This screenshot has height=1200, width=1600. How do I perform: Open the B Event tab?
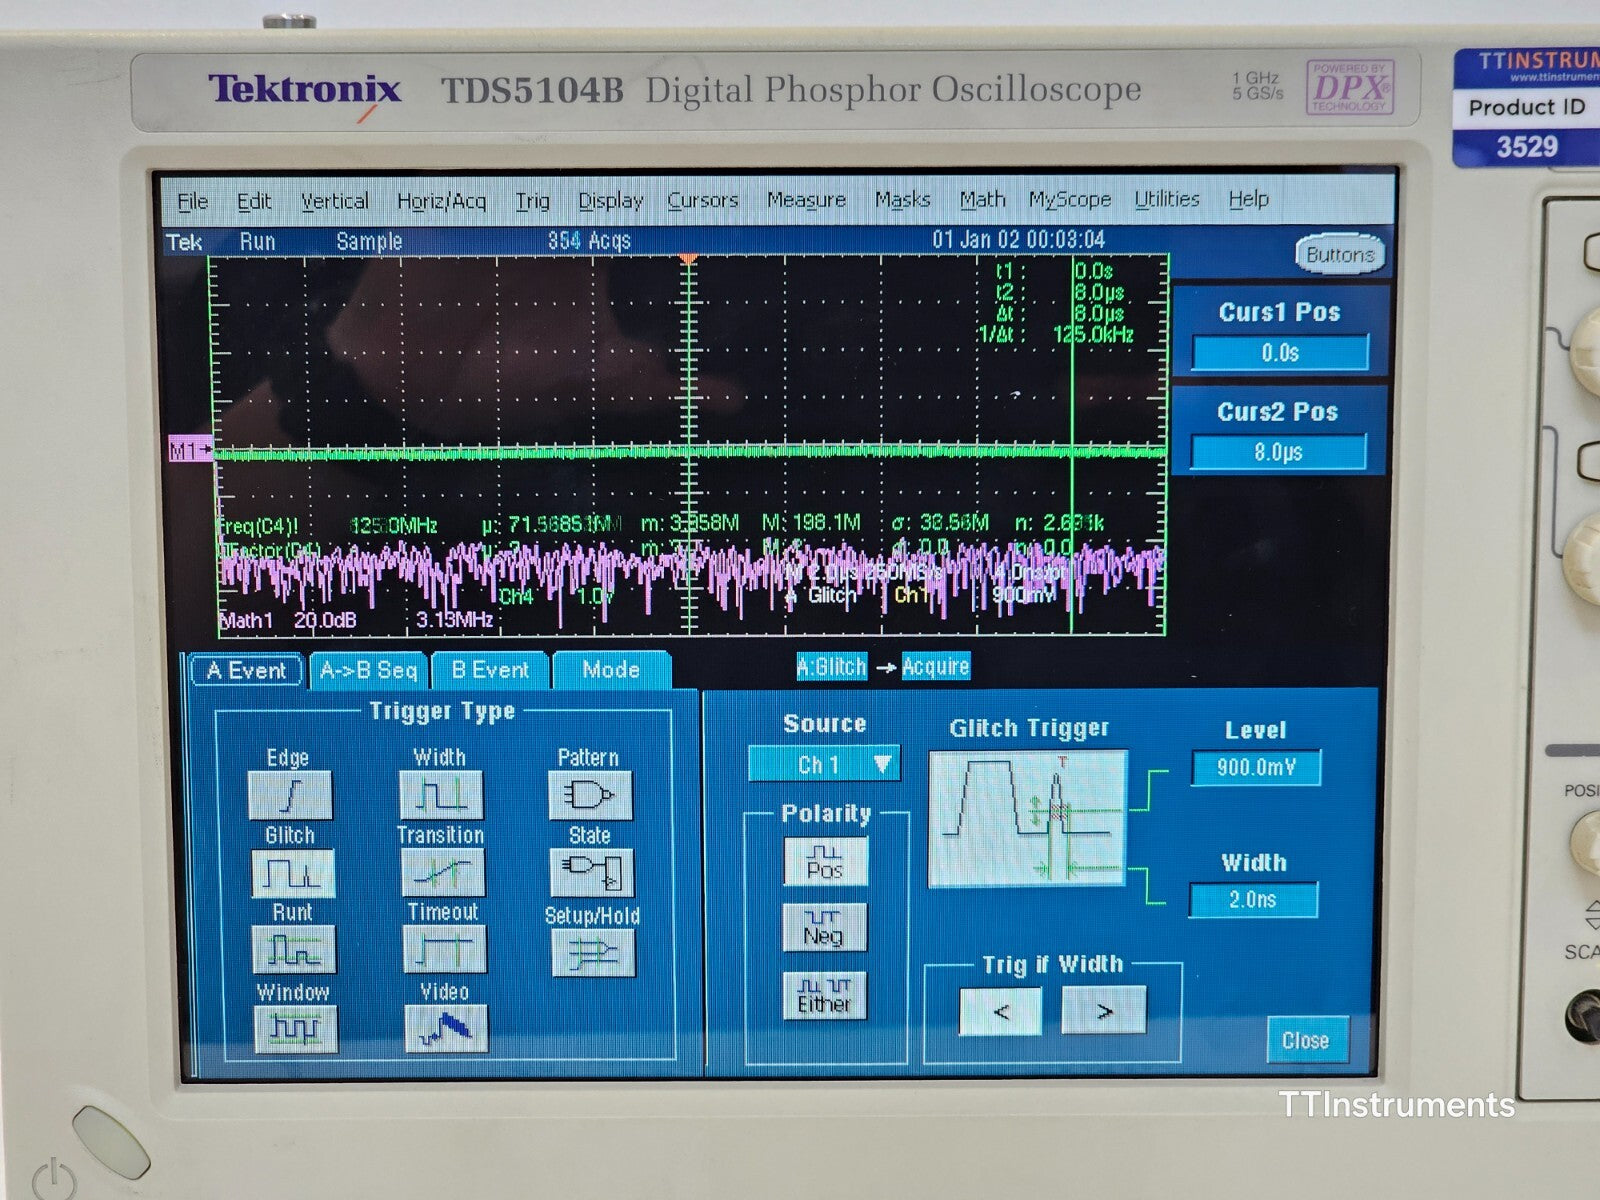(489, 670)
